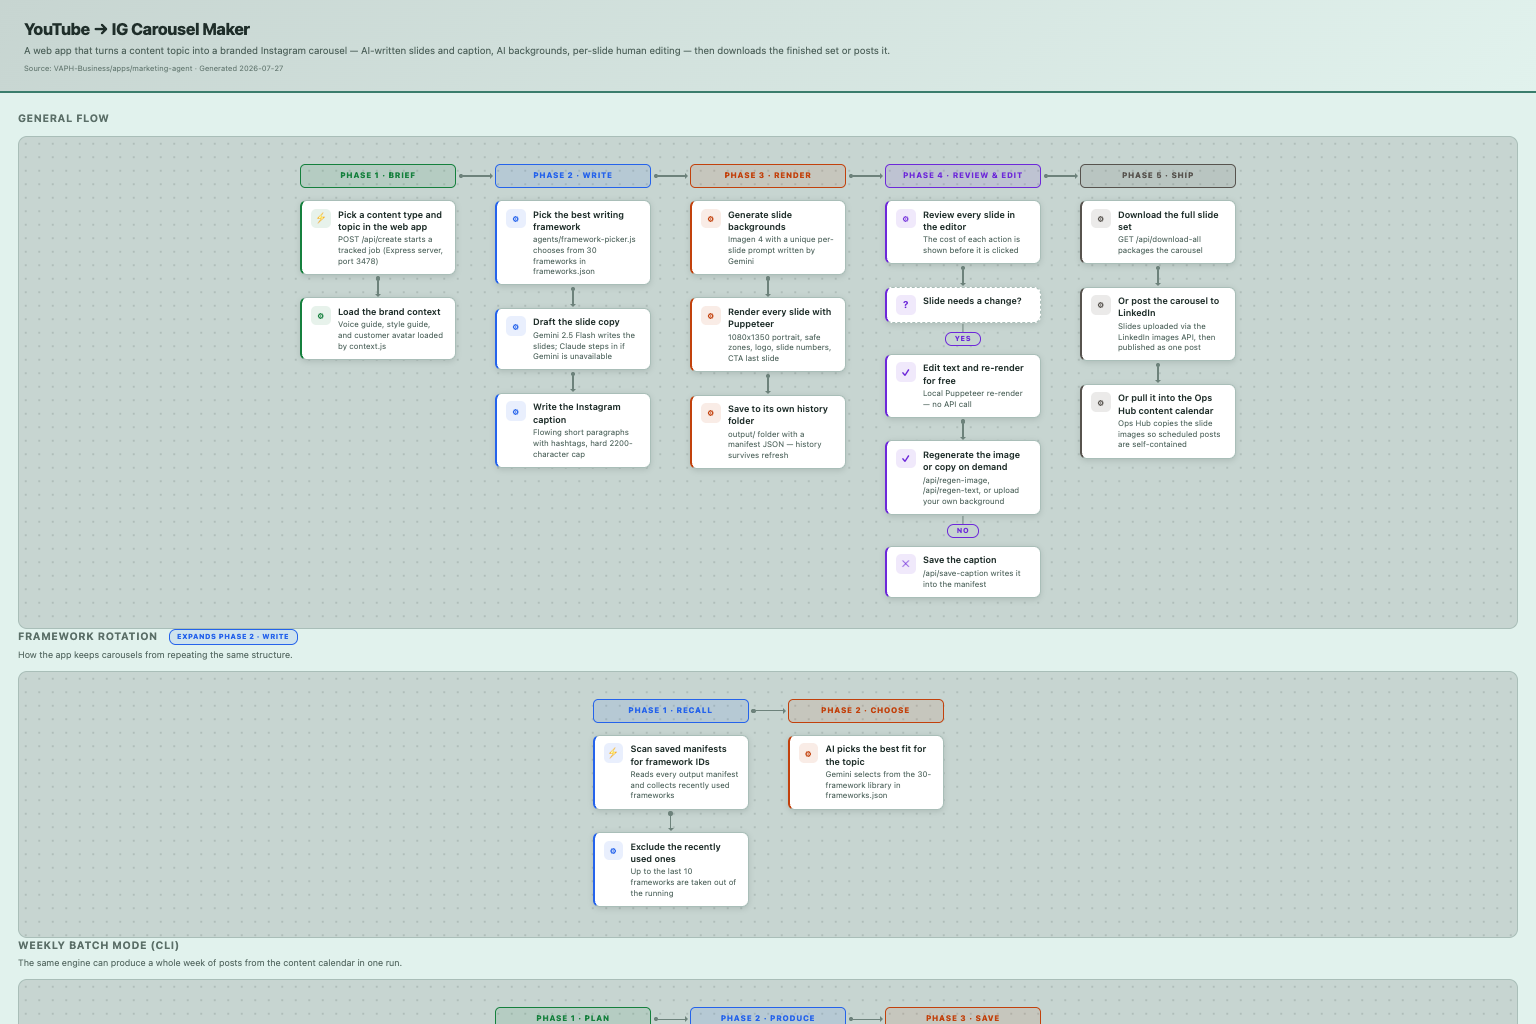Image resolution: width=1536 pixels, height=1024 pixels.
Task: Click the YES decision label
Action: (x=963, y=338)
